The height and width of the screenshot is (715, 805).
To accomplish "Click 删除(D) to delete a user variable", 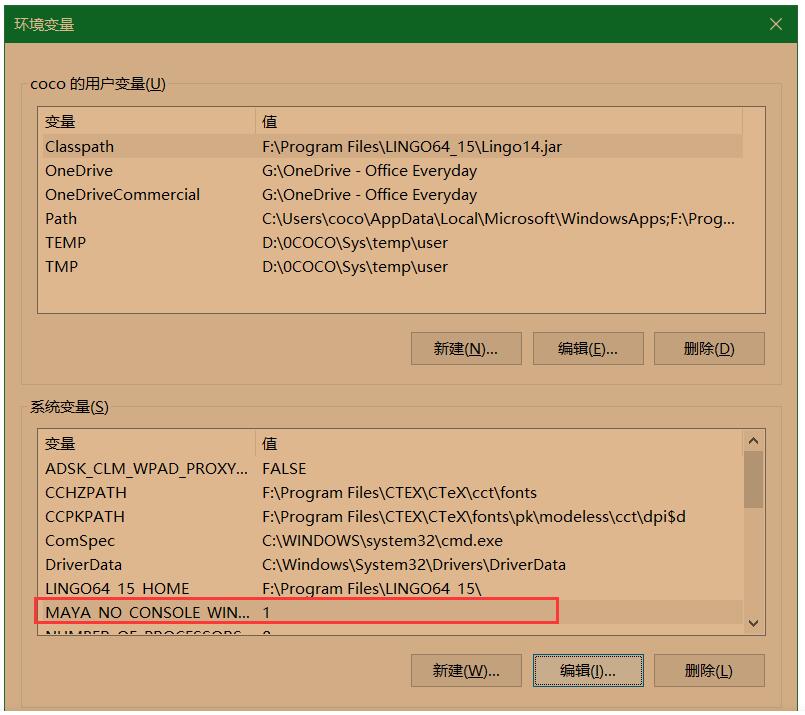I will 709,348.
